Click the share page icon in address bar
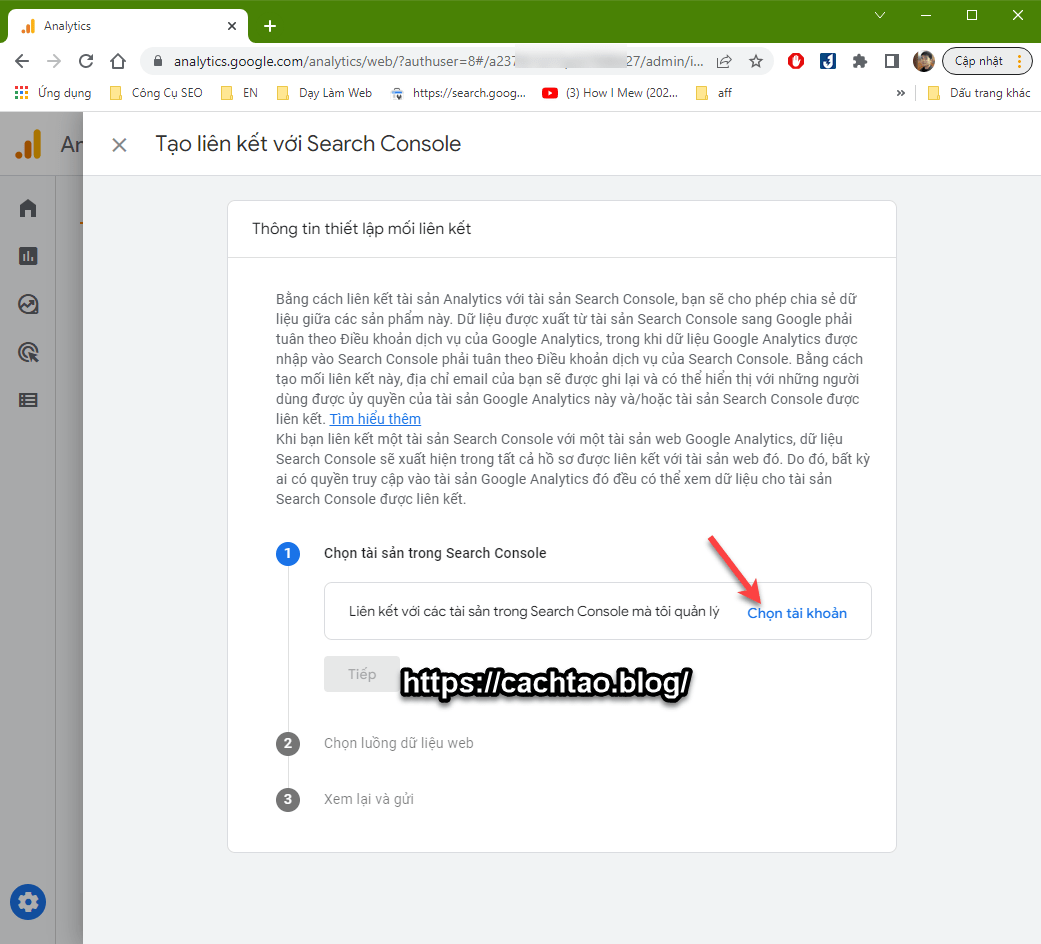This screenshot has height=944, width=1041. pyautogui.click(x=724, y=61)
